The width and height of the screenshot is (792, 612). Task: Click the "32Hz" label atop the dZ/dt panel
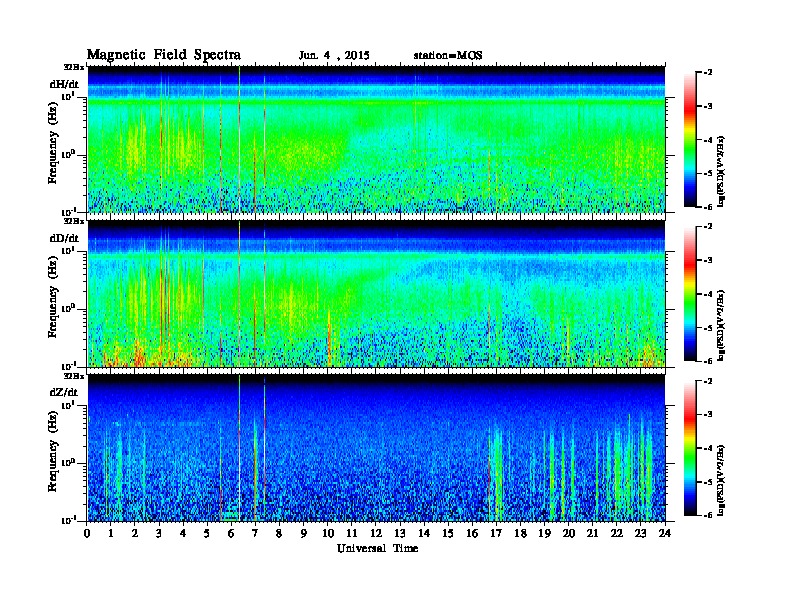coord(74,376)
